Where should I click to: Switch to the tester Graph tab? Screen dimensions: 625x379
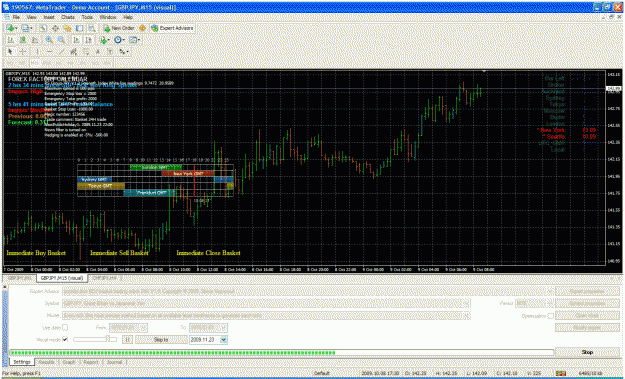(69, 362)
